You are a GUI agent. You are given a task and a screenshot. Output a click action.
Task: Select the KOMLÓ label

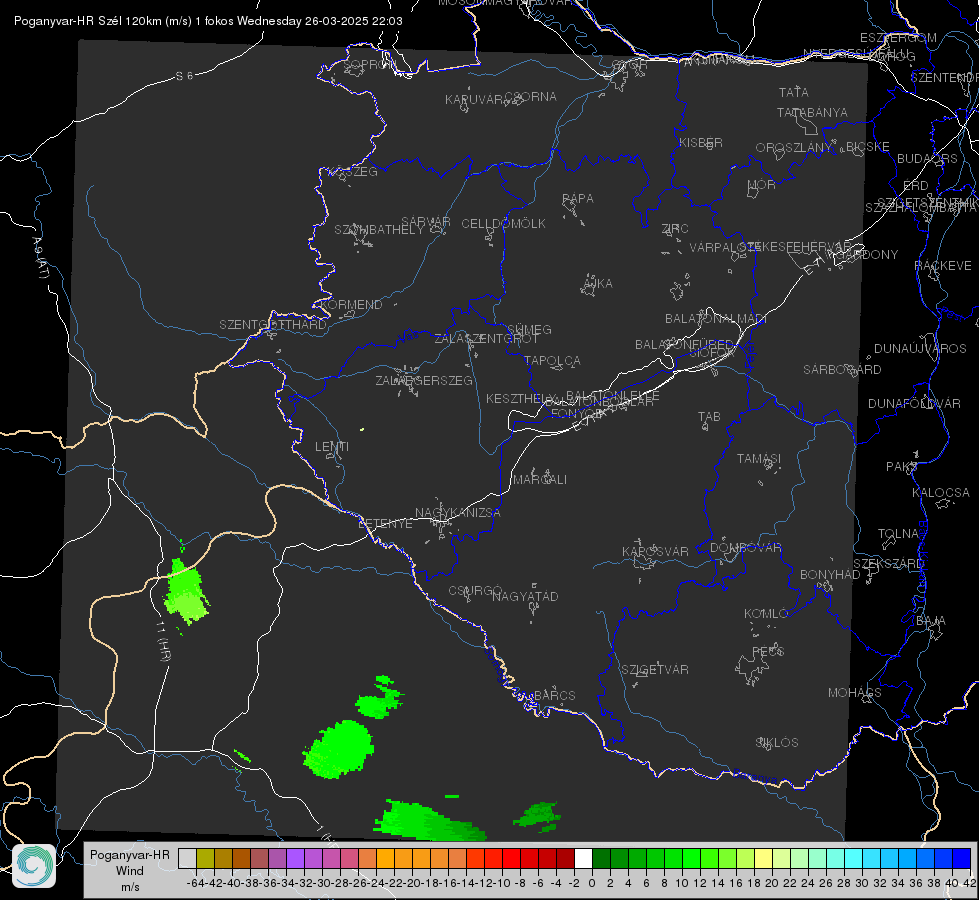click(766, 614)
